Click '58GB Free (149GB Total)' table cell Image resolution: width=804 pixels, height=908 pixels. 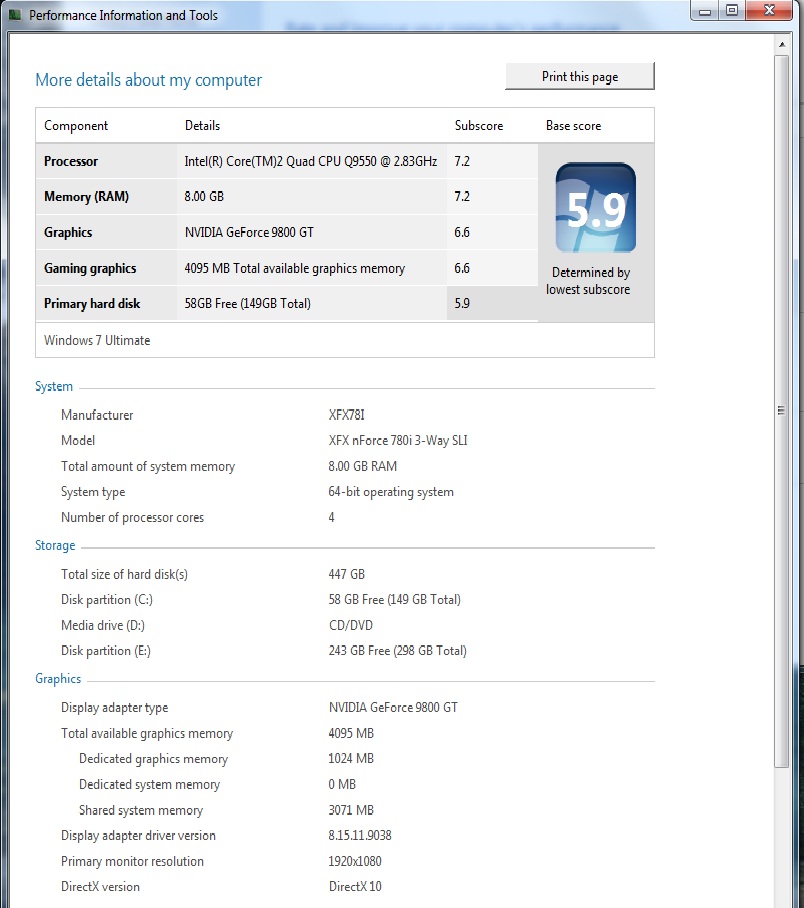[247, 303]
